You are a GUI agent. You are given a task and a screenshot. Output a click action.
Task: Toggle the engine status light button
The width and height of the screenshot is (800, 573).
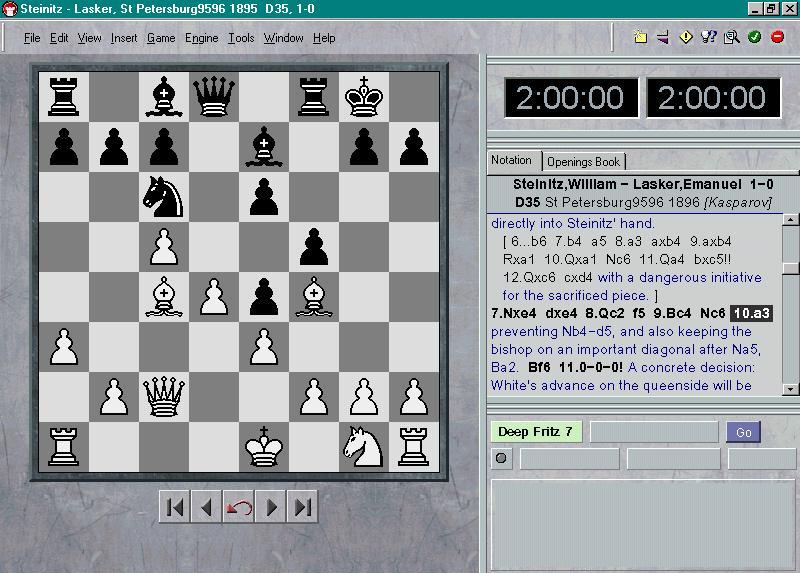502,459
